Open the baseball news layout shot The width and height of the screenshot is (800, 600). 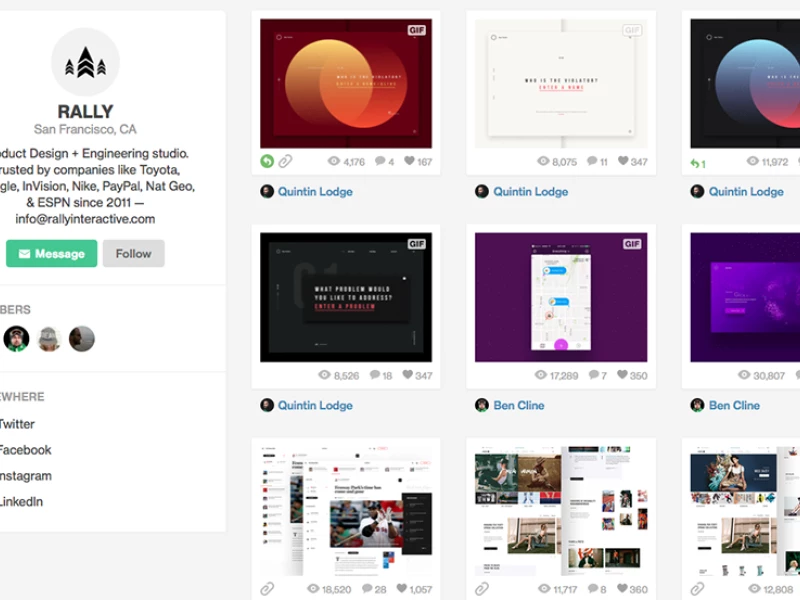coord(346,511)
